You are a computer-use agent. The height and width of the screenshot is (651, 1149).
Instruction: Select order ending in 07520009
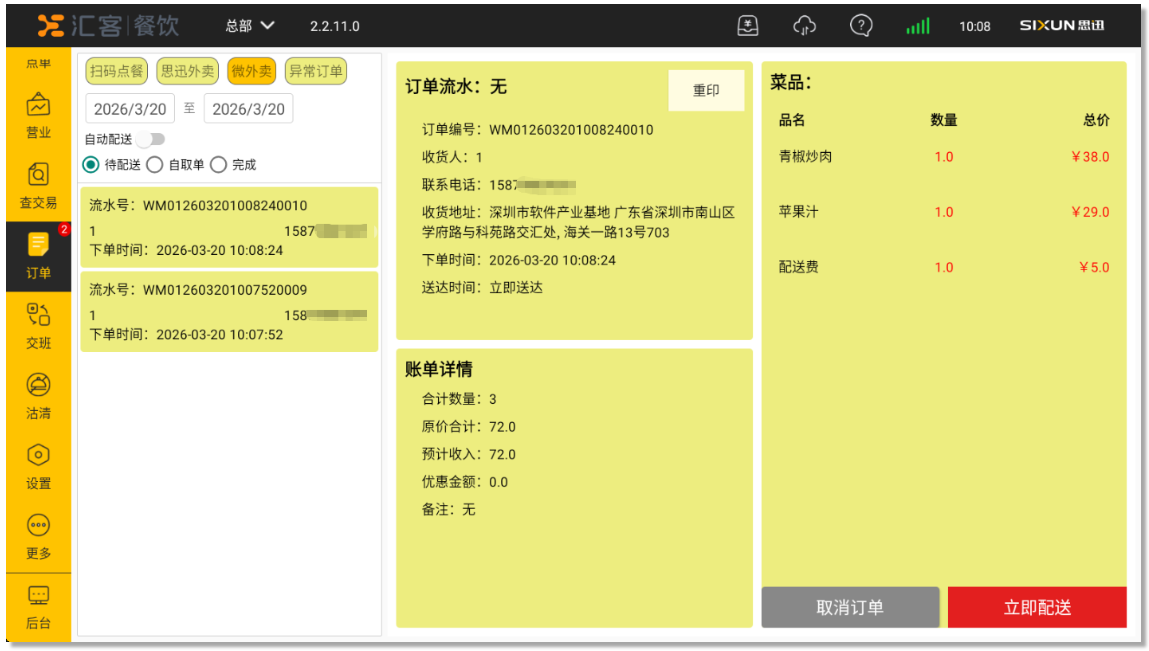pos(229,312)
